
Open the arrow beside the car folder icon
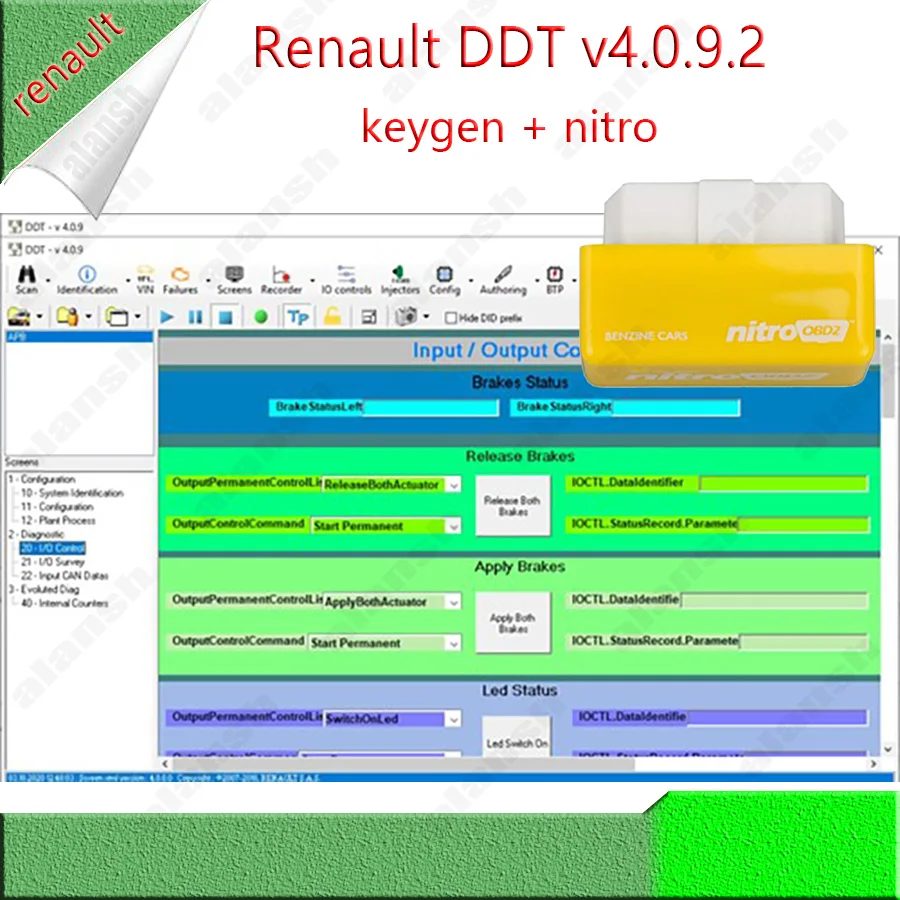[x=40, y=317]
